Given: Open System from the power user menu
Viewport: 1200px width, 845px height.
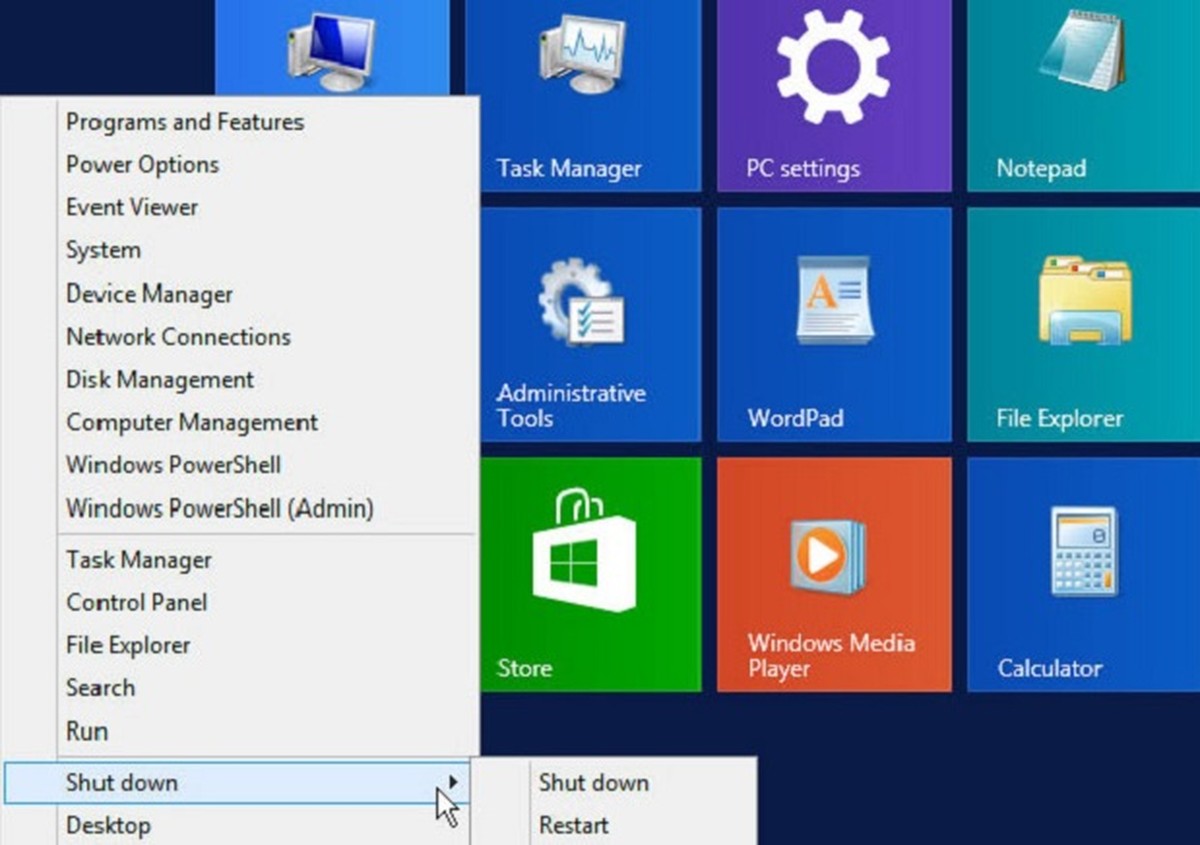Looking at the screenshot, I should click(103, 251).
